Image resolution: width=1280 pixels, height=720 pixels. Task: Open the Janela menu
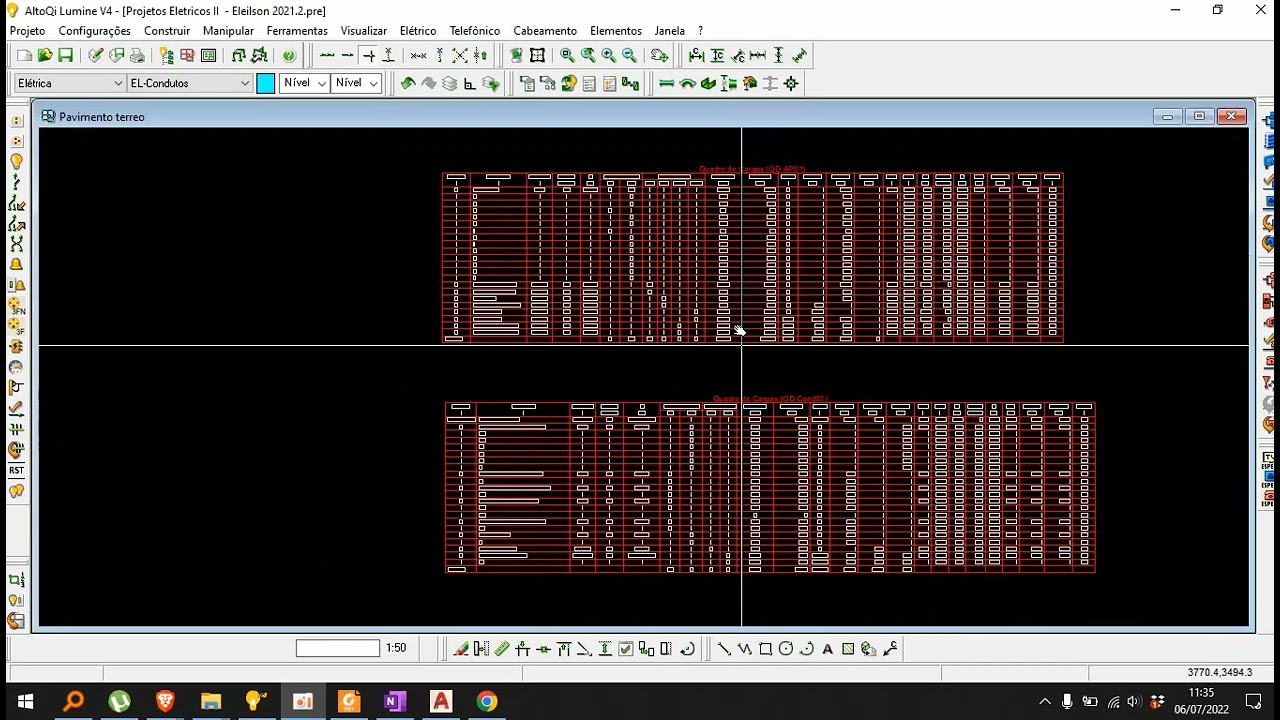(x=670, y=31)
